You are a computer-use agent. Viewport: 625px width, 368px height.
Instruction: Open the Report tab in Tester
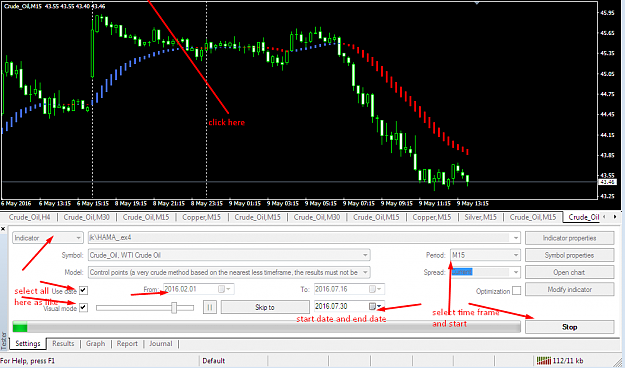(127, 343)
